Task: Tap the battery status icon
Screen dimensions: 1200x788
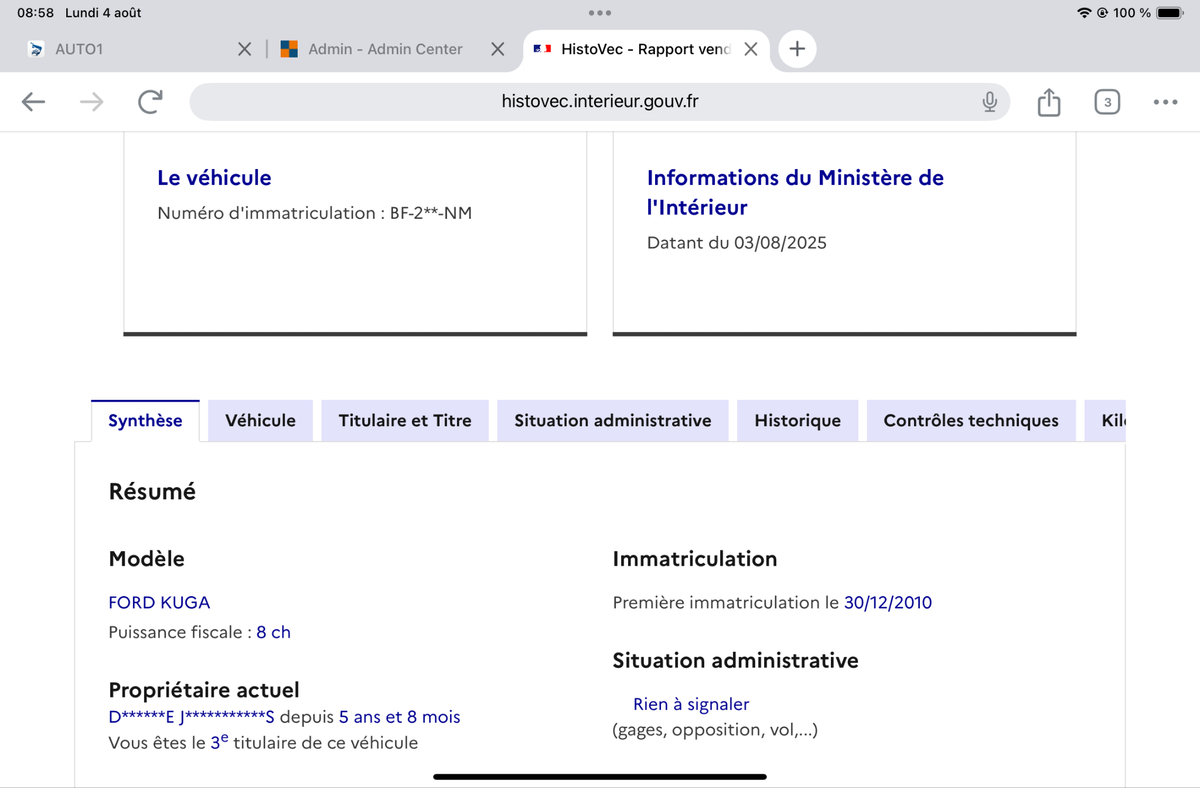Action: [x=1170, y=13]
